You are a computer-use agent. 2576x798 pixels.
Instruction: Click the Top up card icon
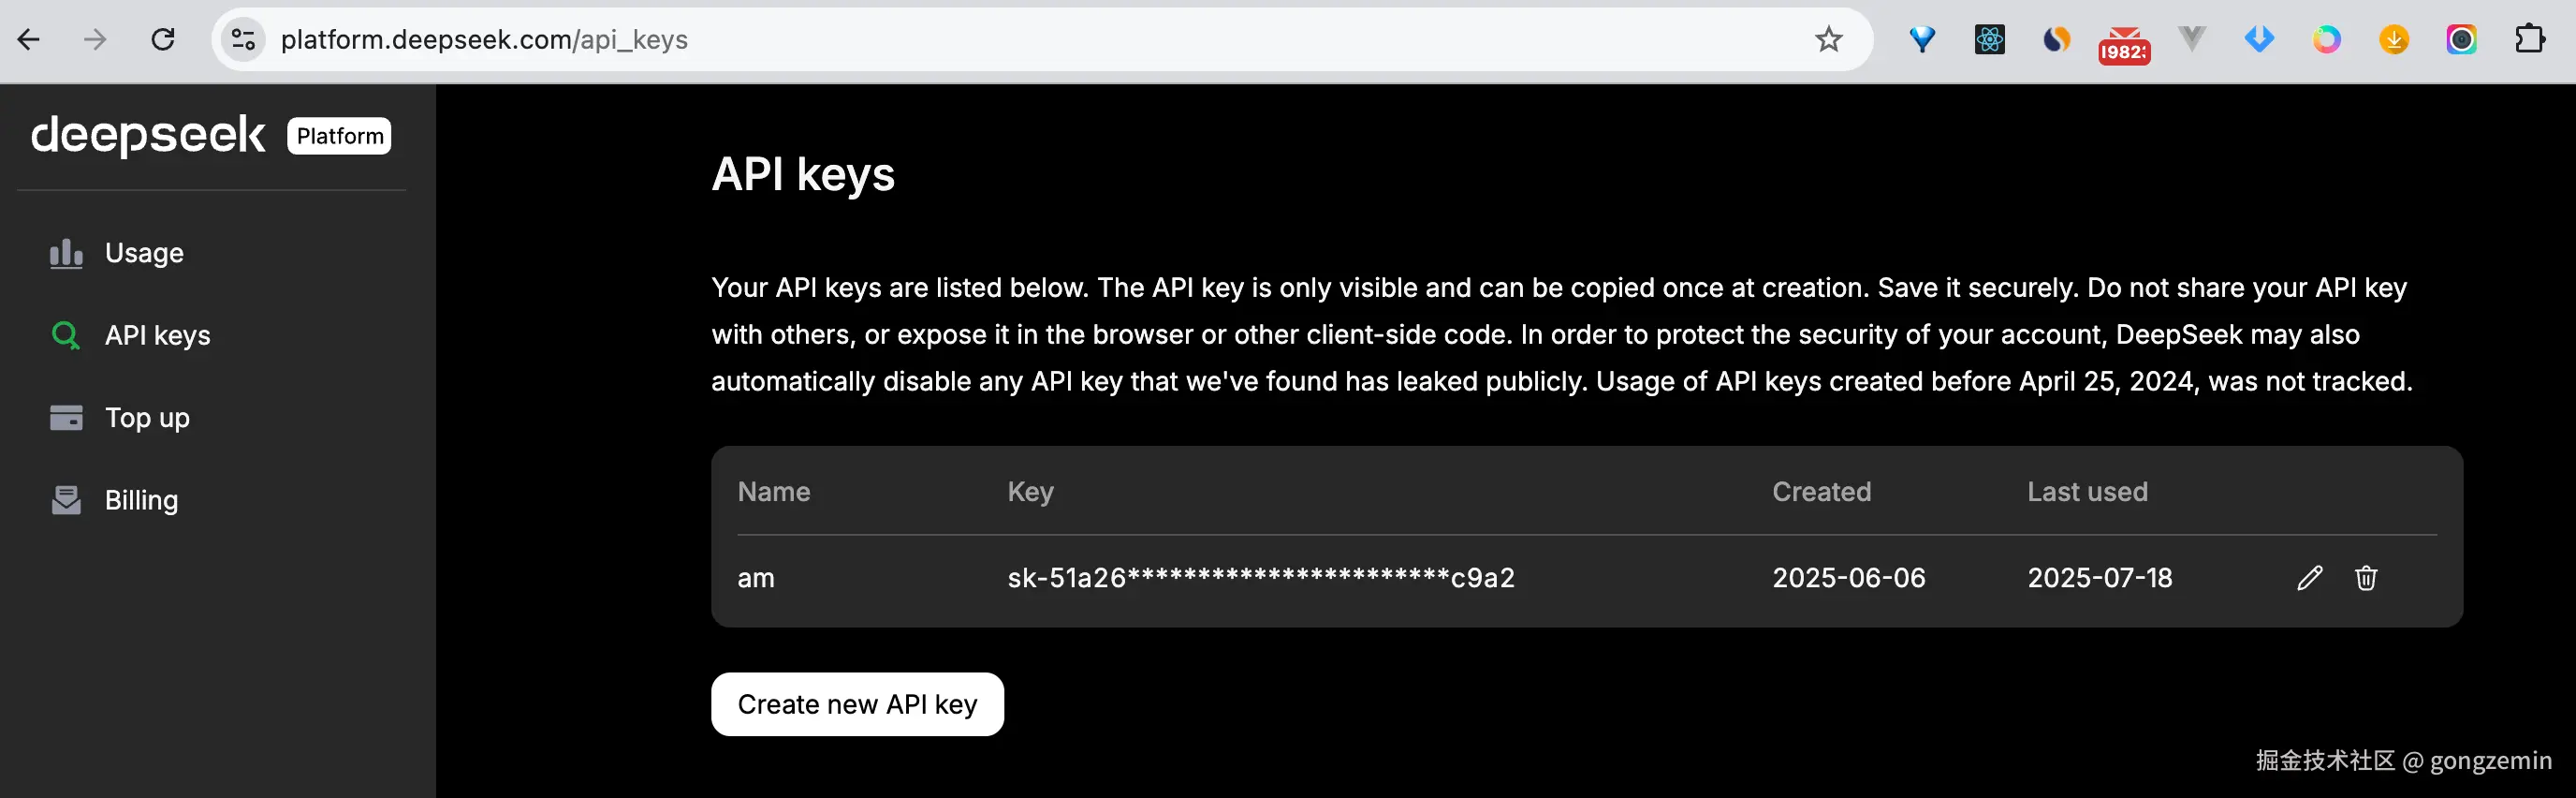pos(66,418)
